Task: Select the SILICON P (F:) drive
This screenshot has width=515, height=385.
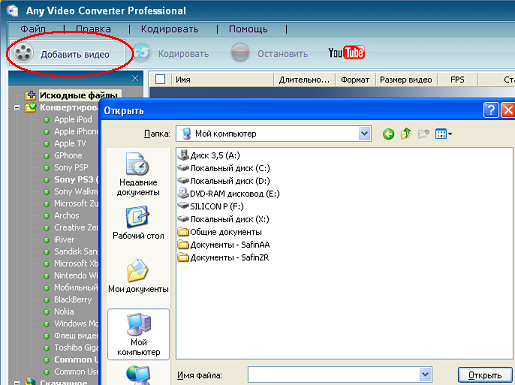Action: pos(211,206)
